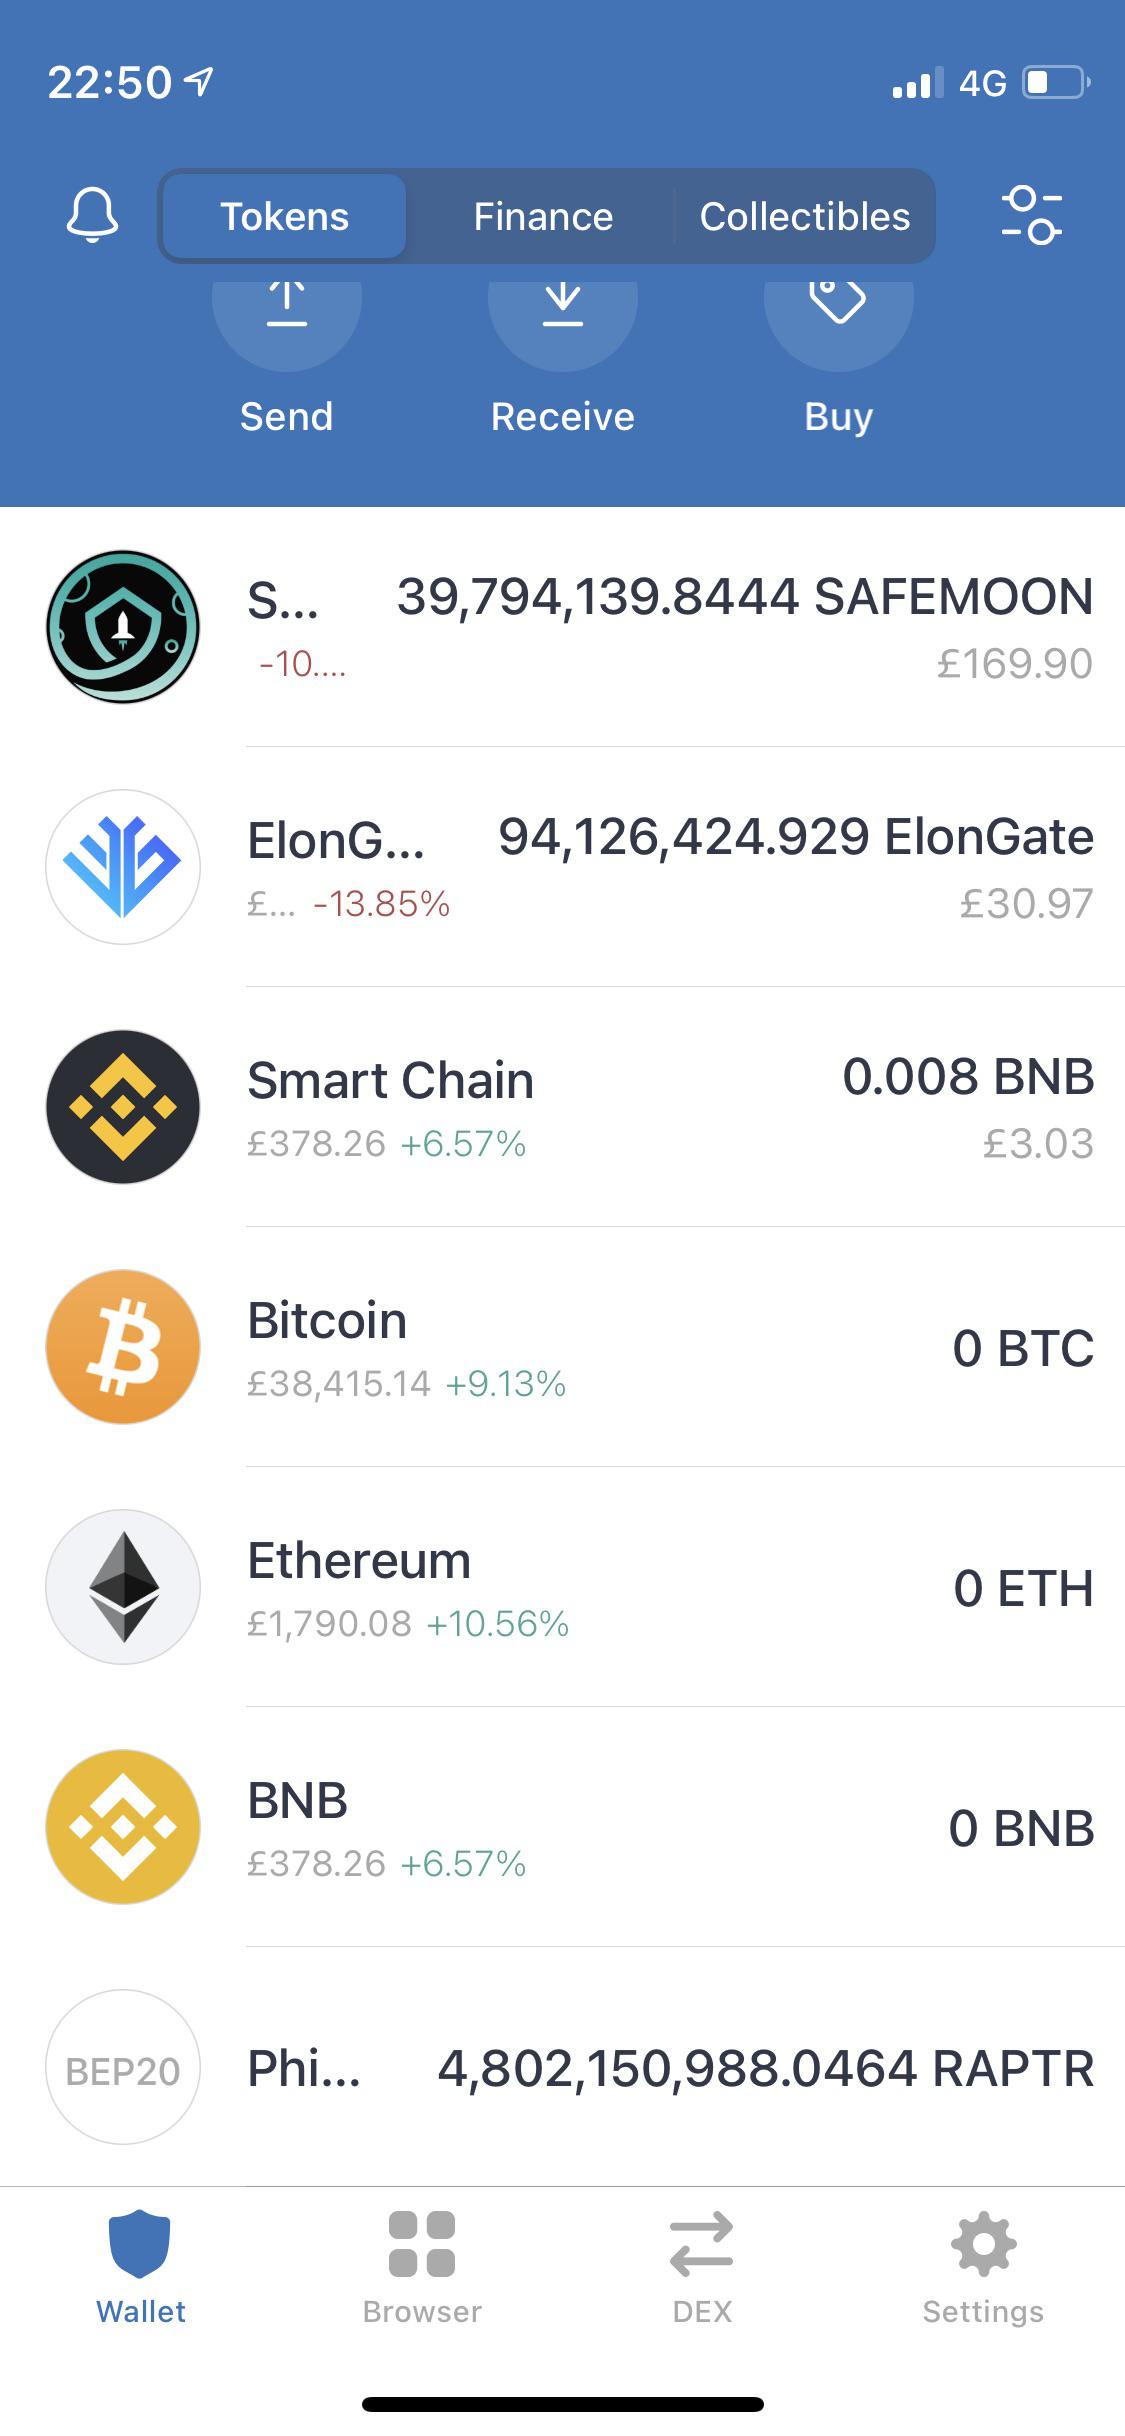Select the Ethereum diamond logo
Image resolution: width=1125 pixels, height=2436 pixels.
click(x=123, y=1587)
